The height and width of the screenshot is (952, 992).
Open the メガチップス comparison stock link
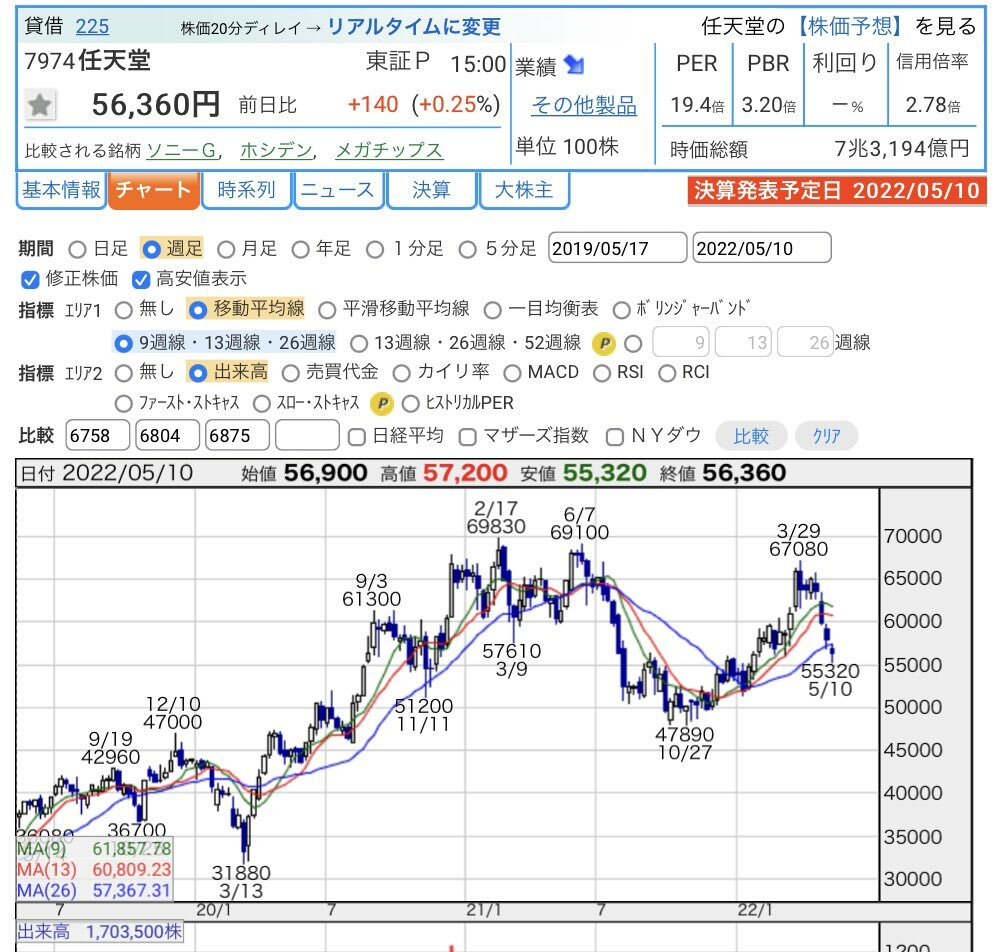coord(388,151)
